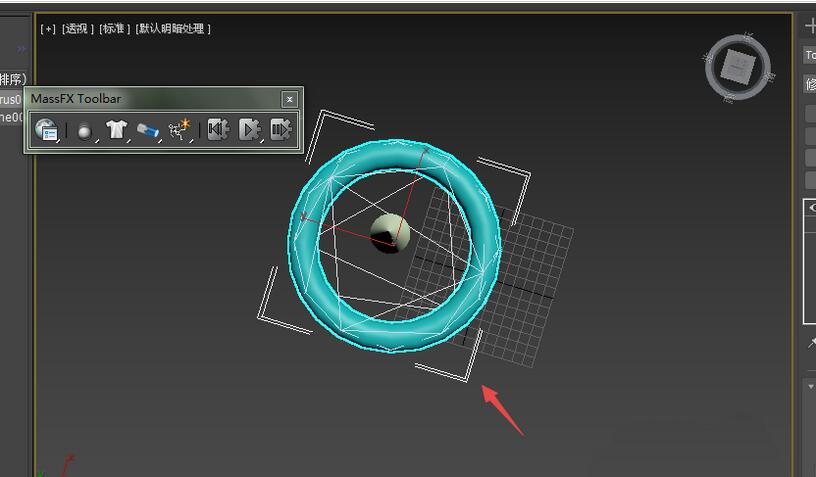Open the 默认明暗处理 shading menu

(x=173, y=29)
